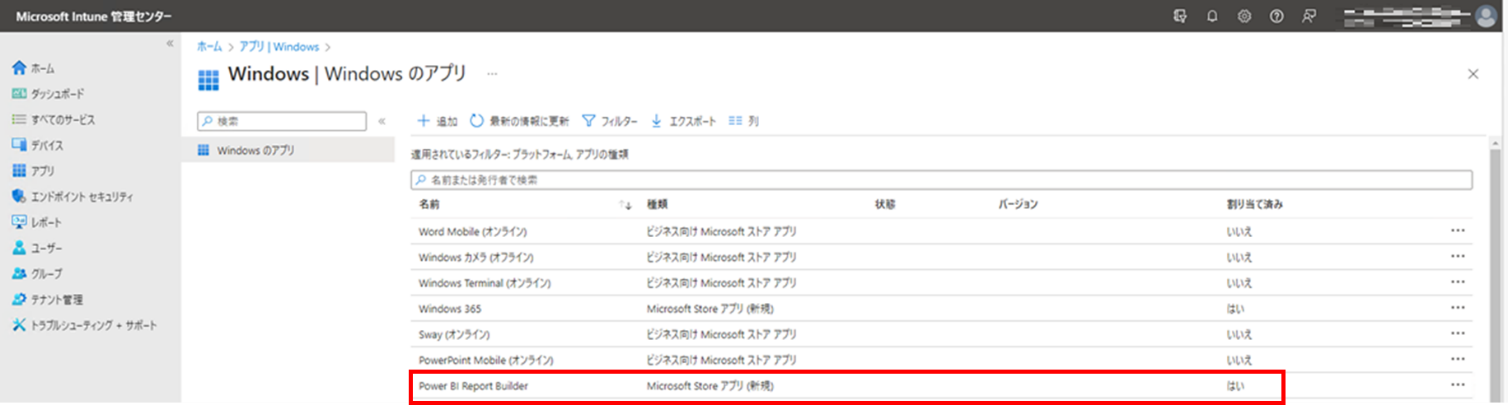Click the notifications bell icon
Viewport: 1508px width, 405px height.
(x=1212, y=16)
